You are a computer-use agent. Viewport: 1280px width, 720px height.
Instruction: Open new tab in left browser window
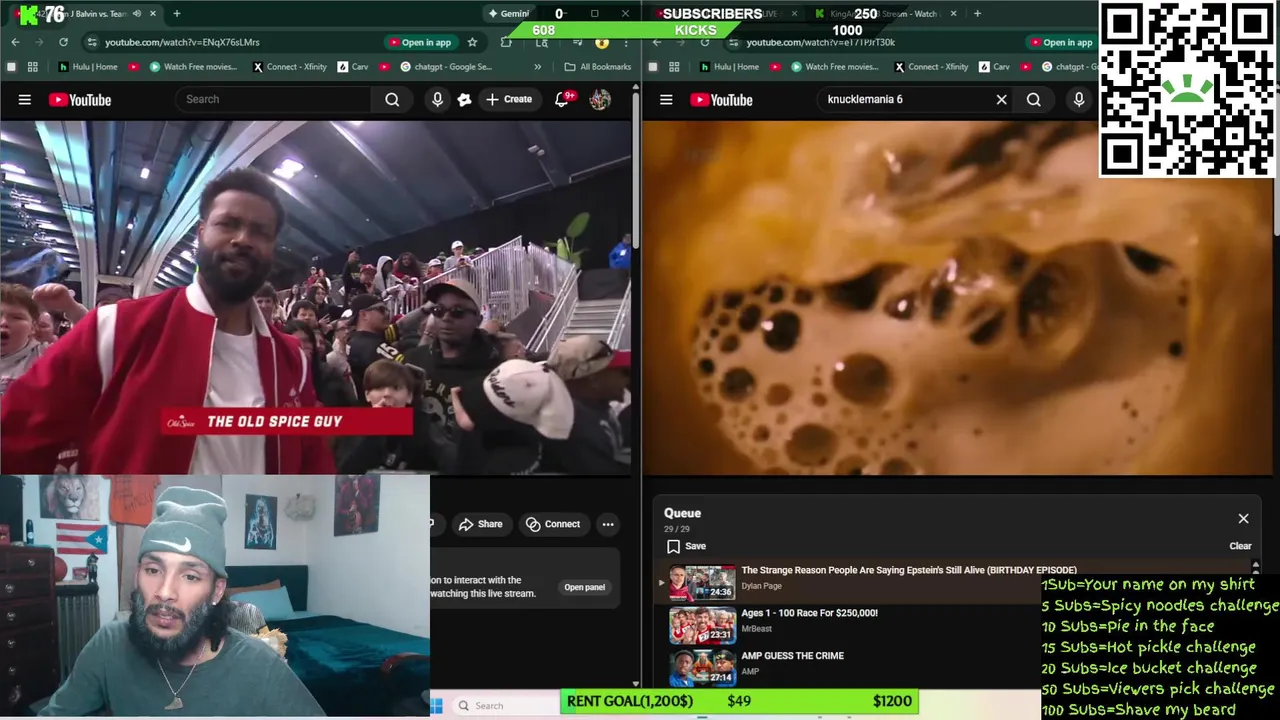[176, 14]
